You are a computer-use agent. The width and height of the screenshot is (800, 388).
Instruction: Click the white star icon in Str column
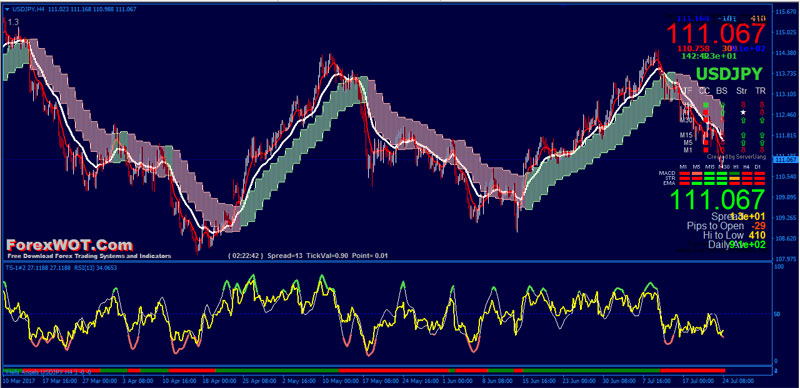coord(743,112)
